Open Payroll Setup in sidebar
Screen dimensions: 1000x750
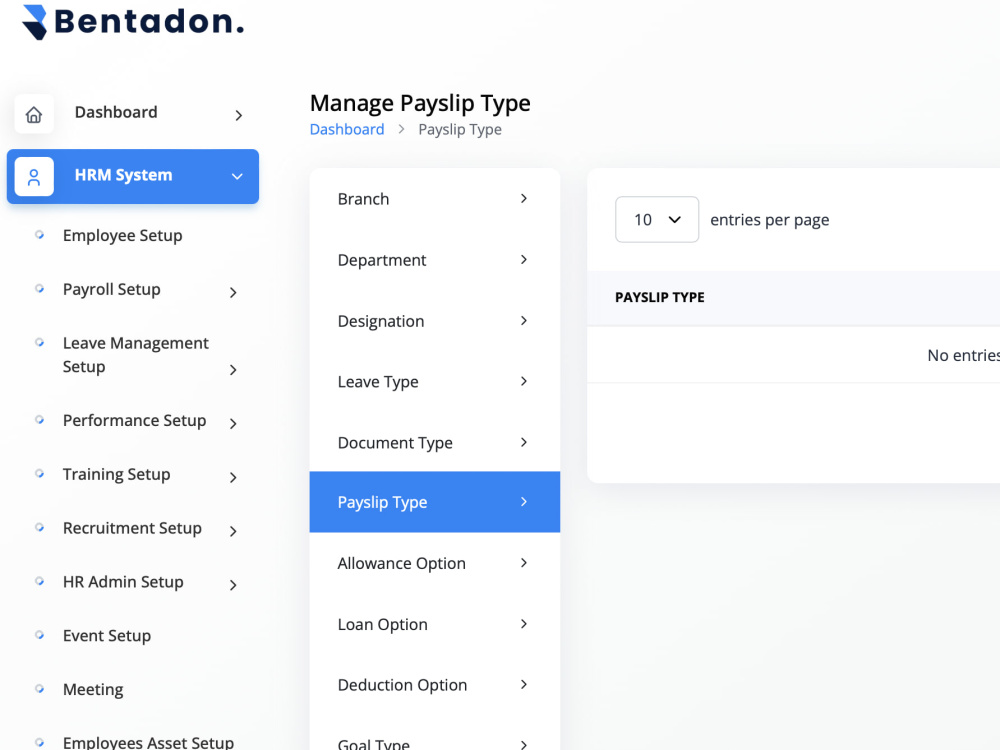coord(112,290)
